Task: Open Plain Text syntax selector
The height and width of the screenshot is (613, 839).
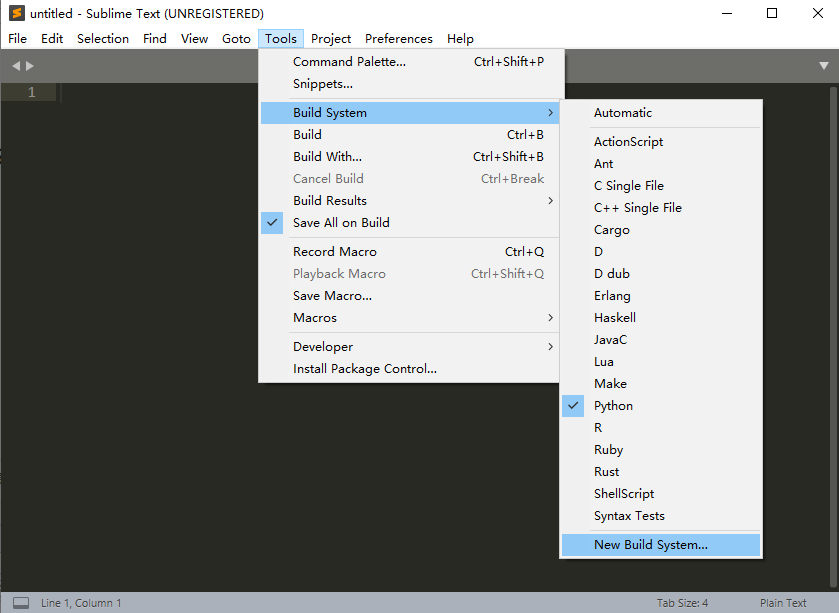Action: pos(783,603)
